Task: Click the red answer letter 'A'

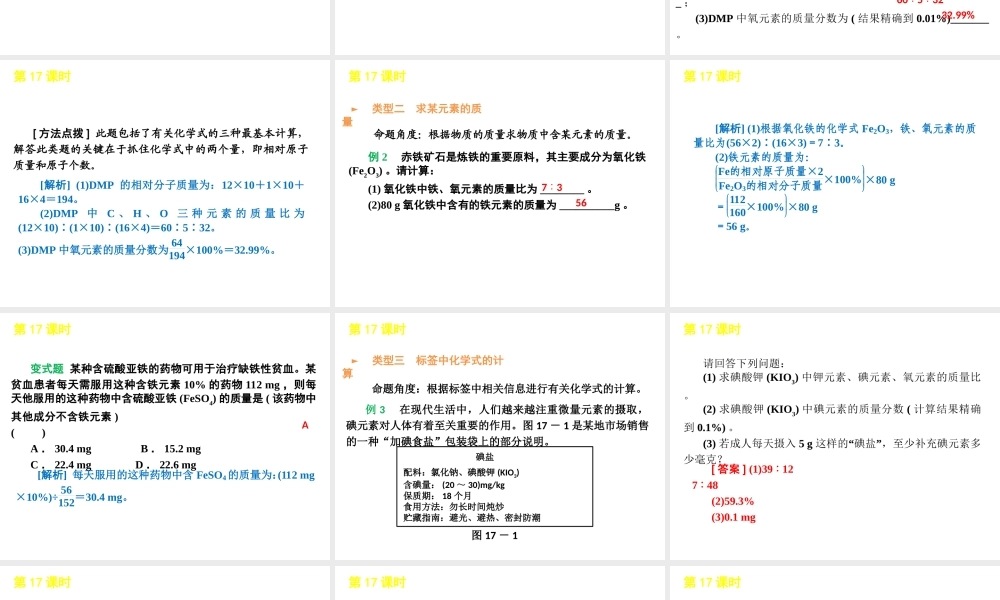Action: (x=305, y=425)
